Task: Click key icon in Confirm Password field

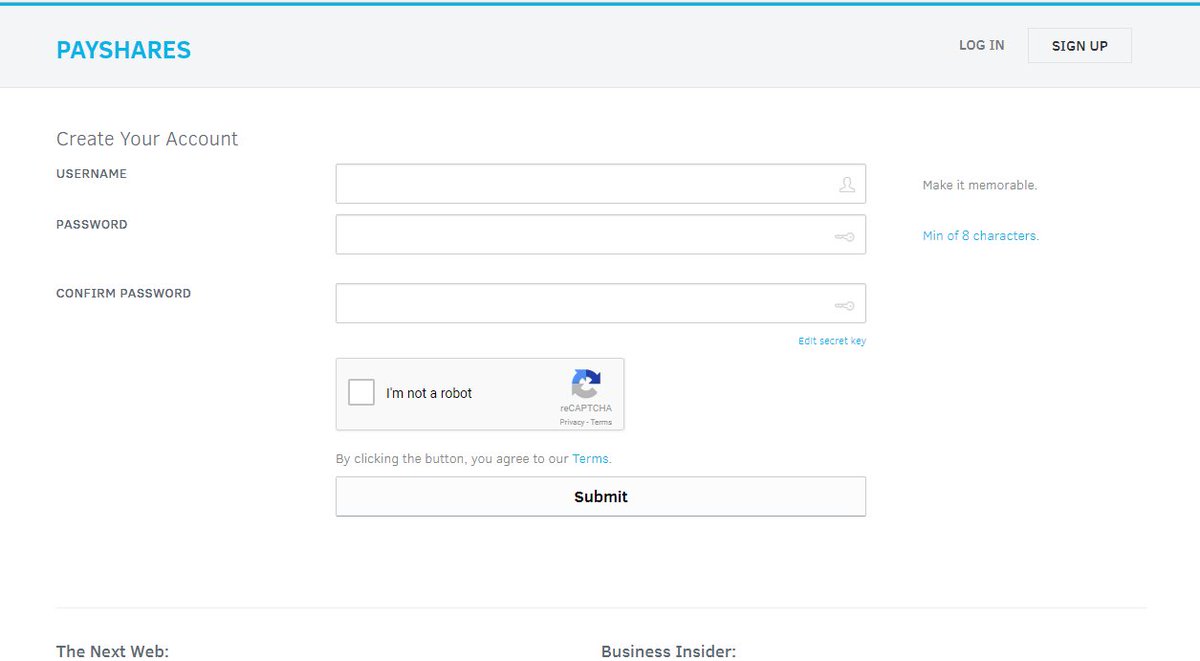Action: 844,306
